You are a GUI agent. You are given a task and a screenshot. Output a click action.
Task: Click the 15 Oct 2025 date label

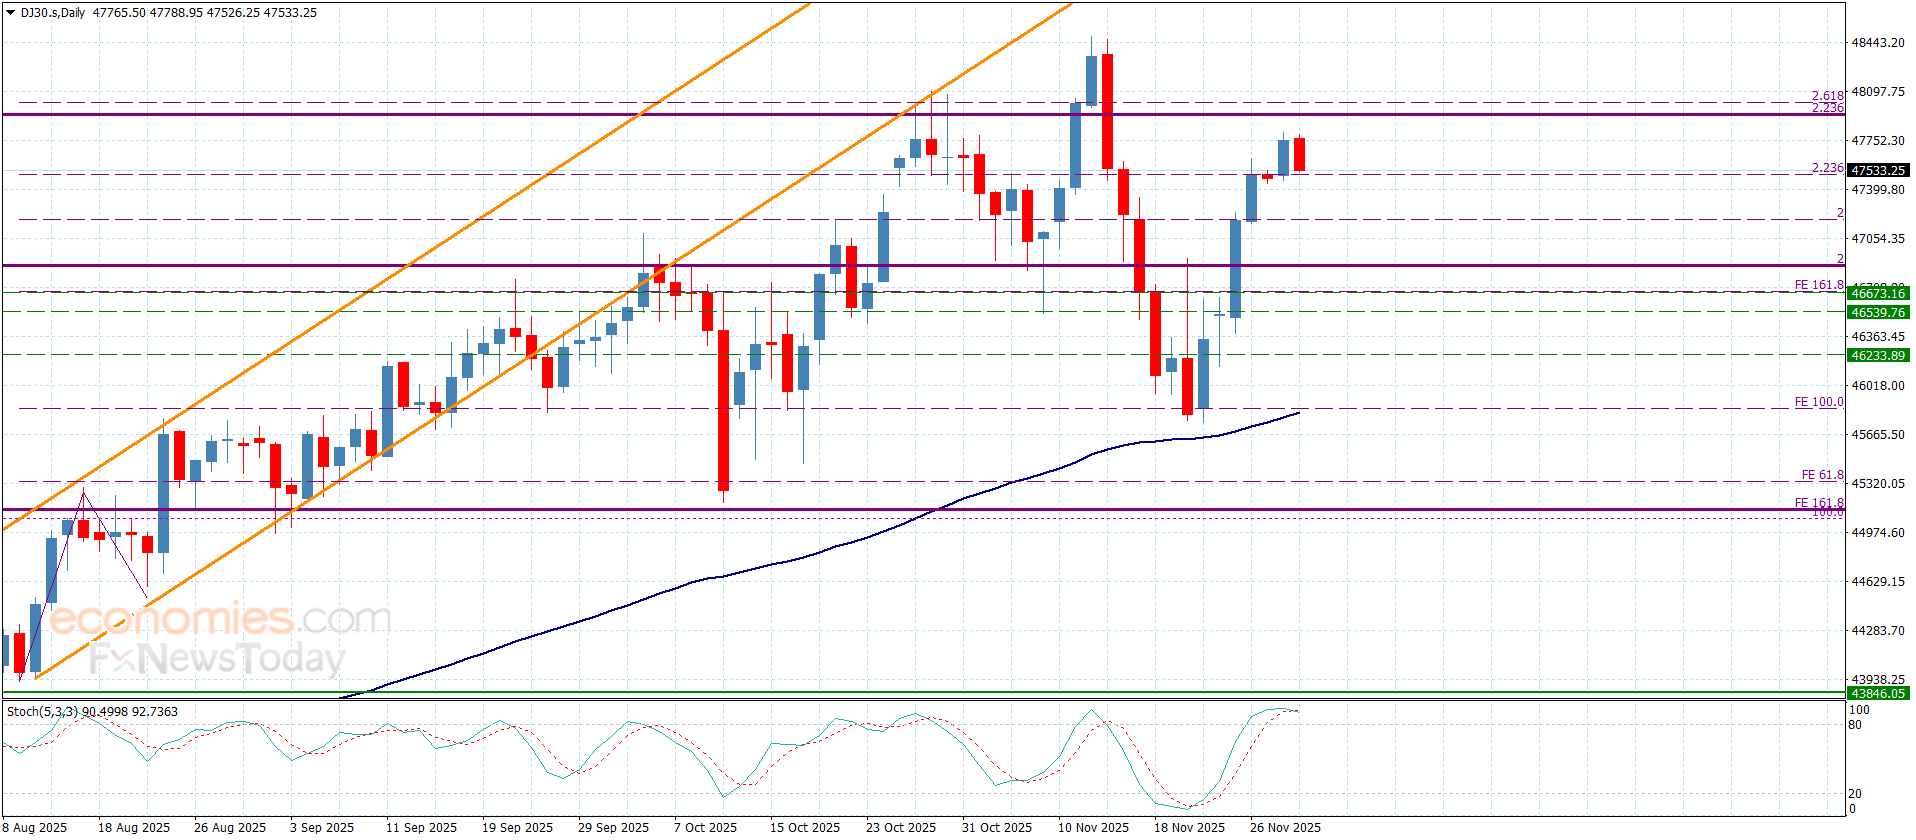point(805,827)
